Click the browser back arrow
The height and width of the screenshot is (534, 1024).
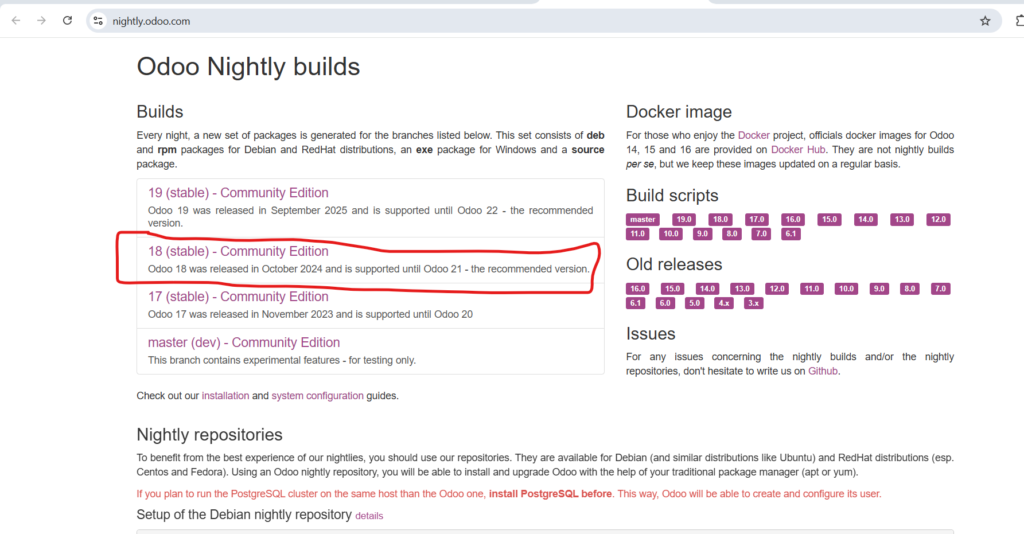[x=16, y=20]
